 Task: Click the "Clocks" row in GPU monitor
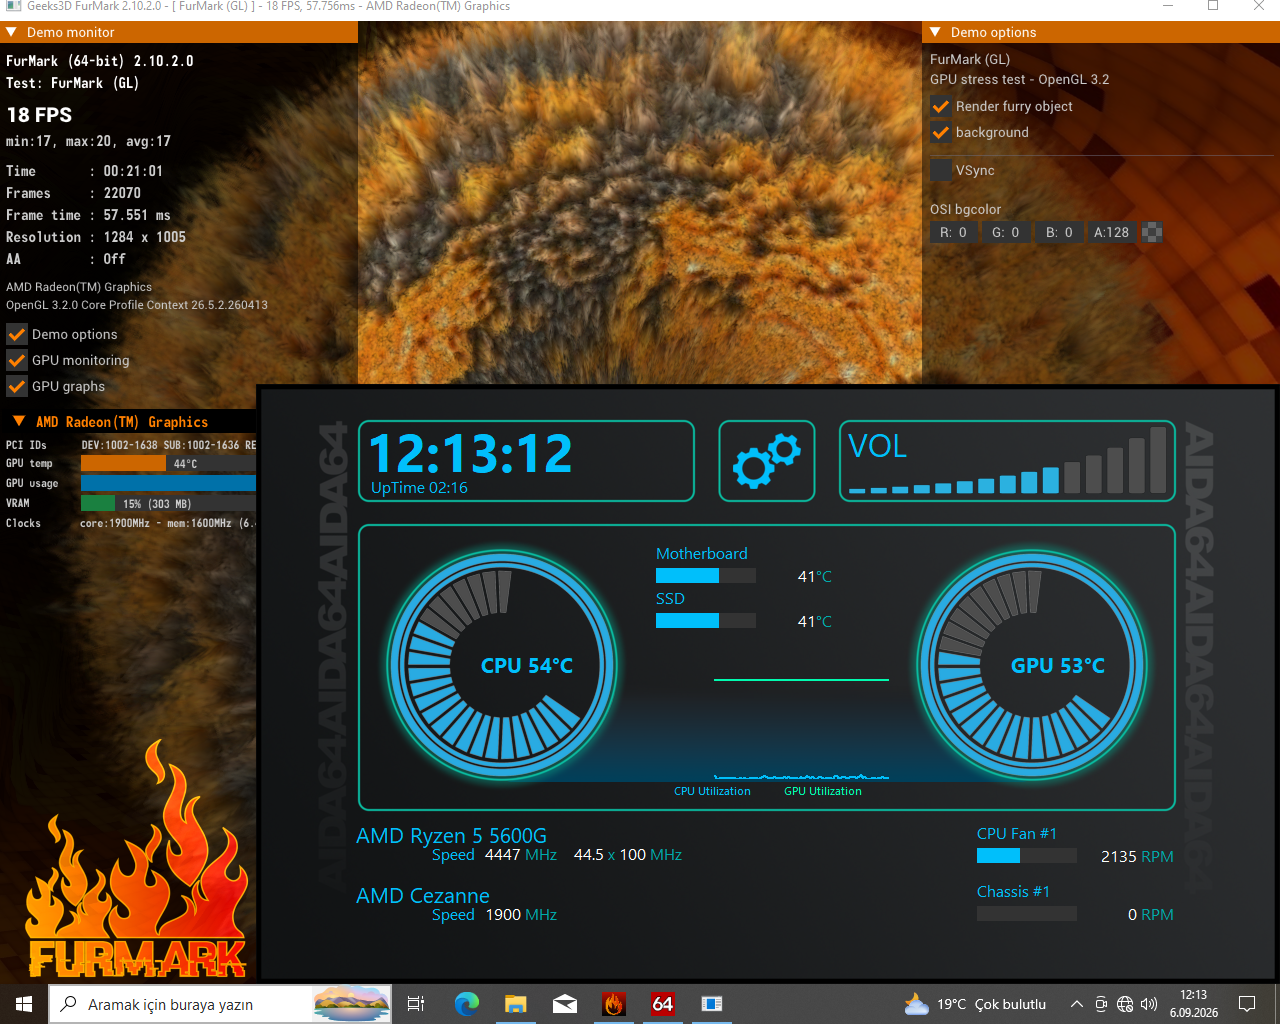pyautogui.click(x=131, y=523)
